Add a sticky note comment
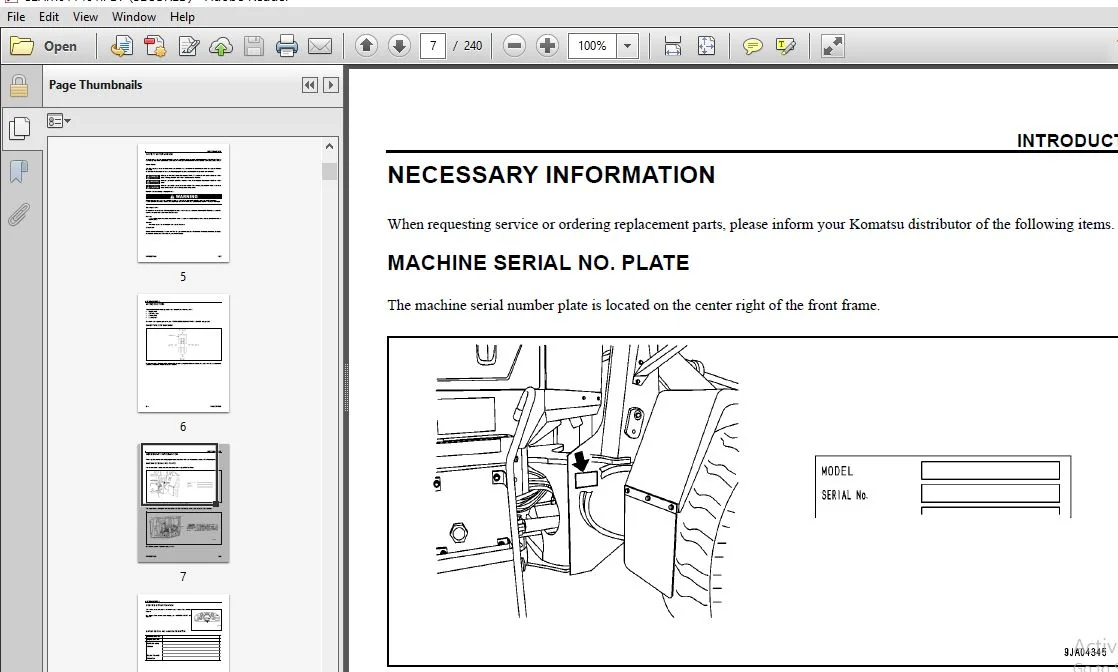Viewport: 1118px width, 672px height. (752, 46)
